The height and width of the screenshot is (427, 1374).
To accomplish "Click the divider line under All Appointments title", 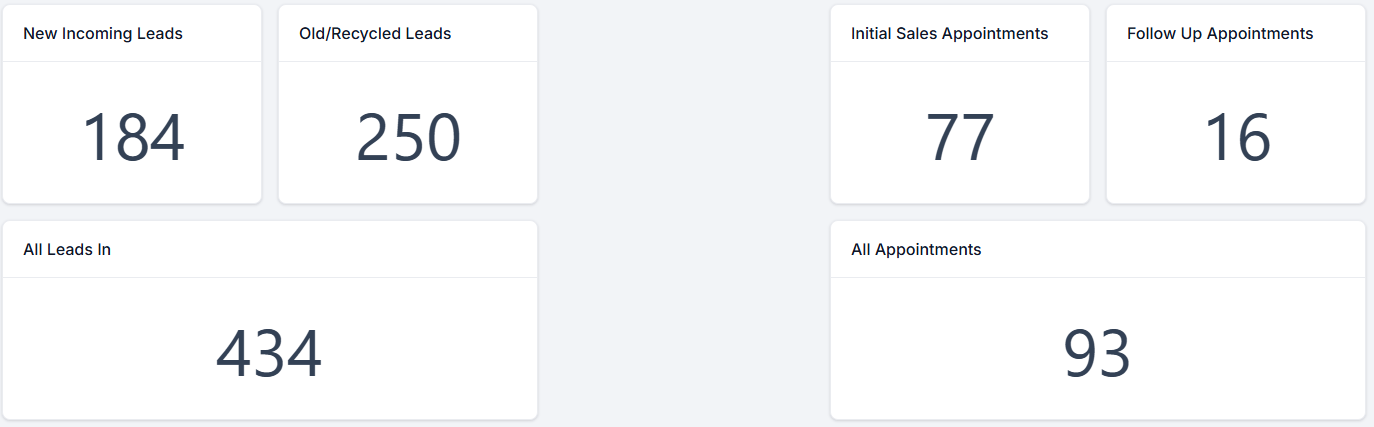I will point(1097,277).
